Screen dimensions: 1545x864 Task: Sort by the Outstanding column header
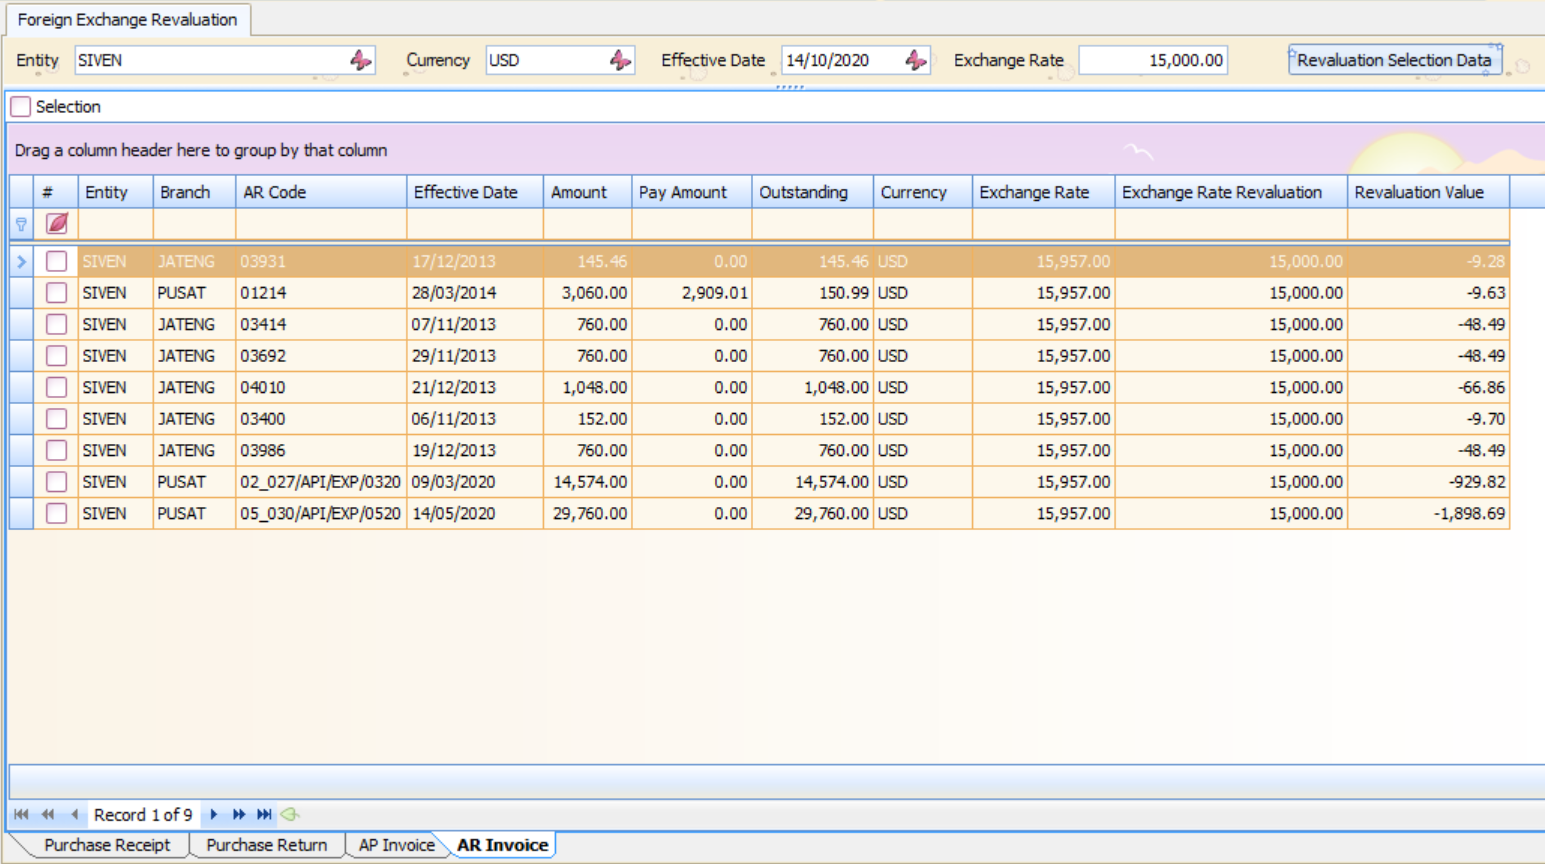click(x=812, y=192)
